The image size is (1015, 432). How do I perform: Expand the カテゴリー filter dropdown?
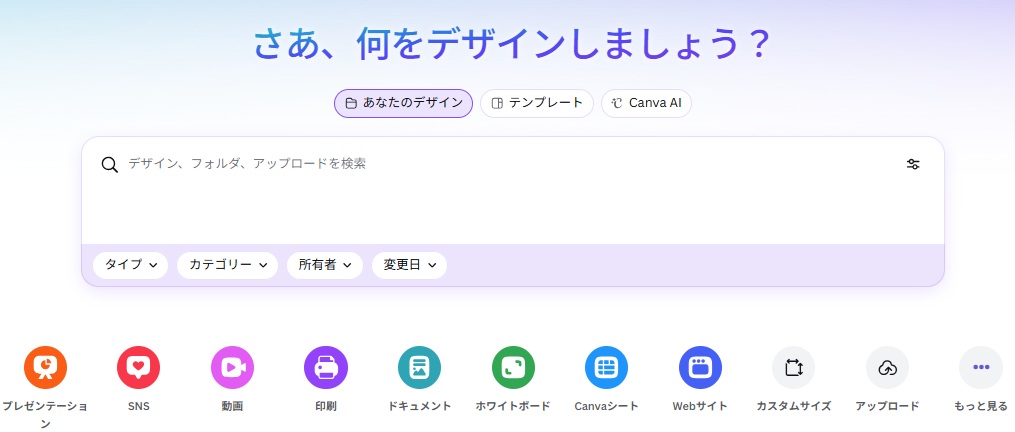click(228, 266)
